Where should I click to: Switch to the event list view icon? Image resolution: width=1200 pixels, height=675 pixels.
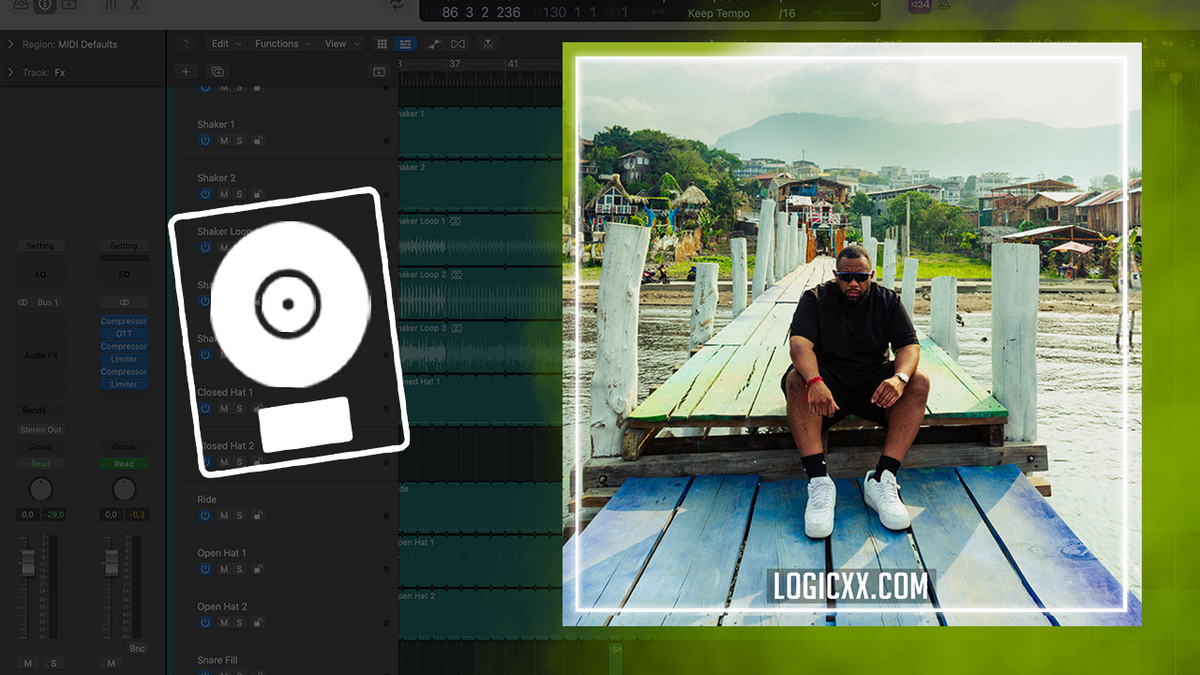tap(406, 43)
